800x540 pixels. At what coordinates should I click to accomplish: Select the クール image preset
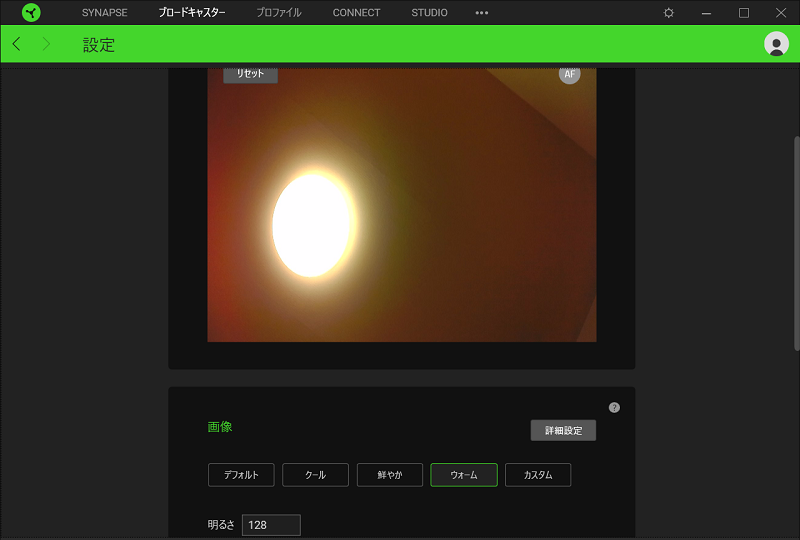[315, 475]
